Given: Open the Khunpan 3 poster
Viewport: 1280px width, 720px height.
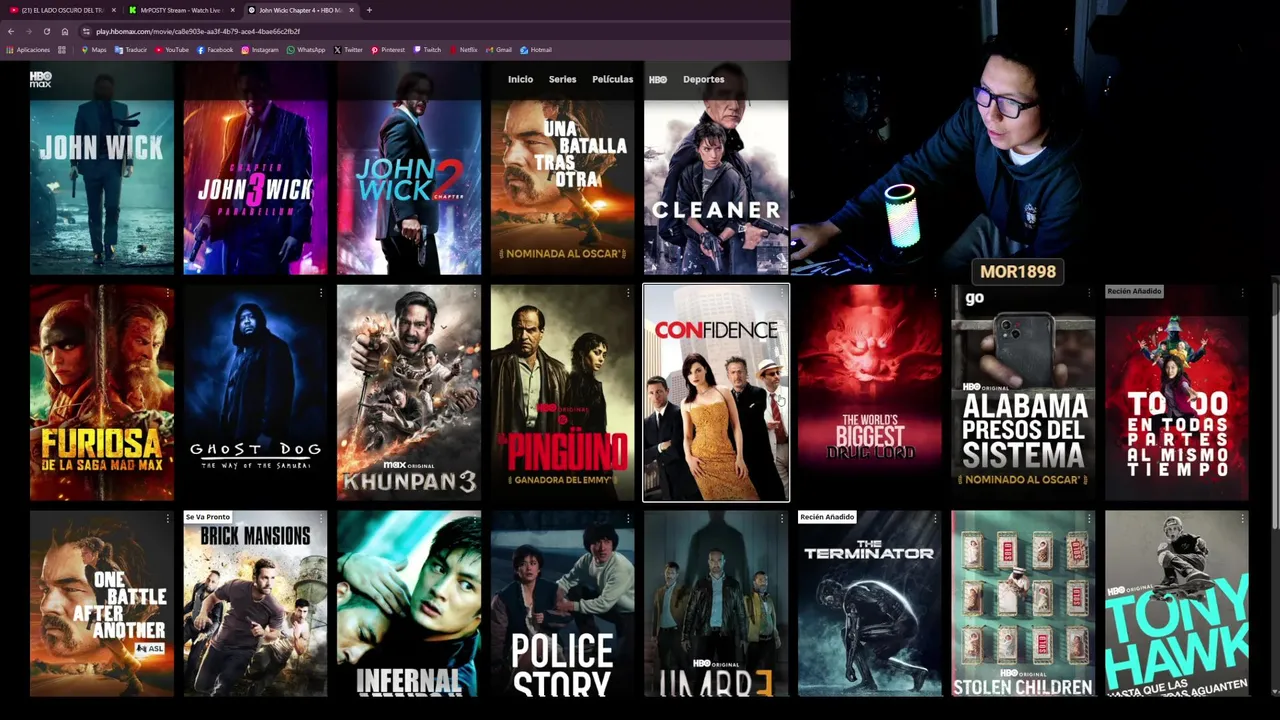Looking at the screenshot, I should [408, 392].
